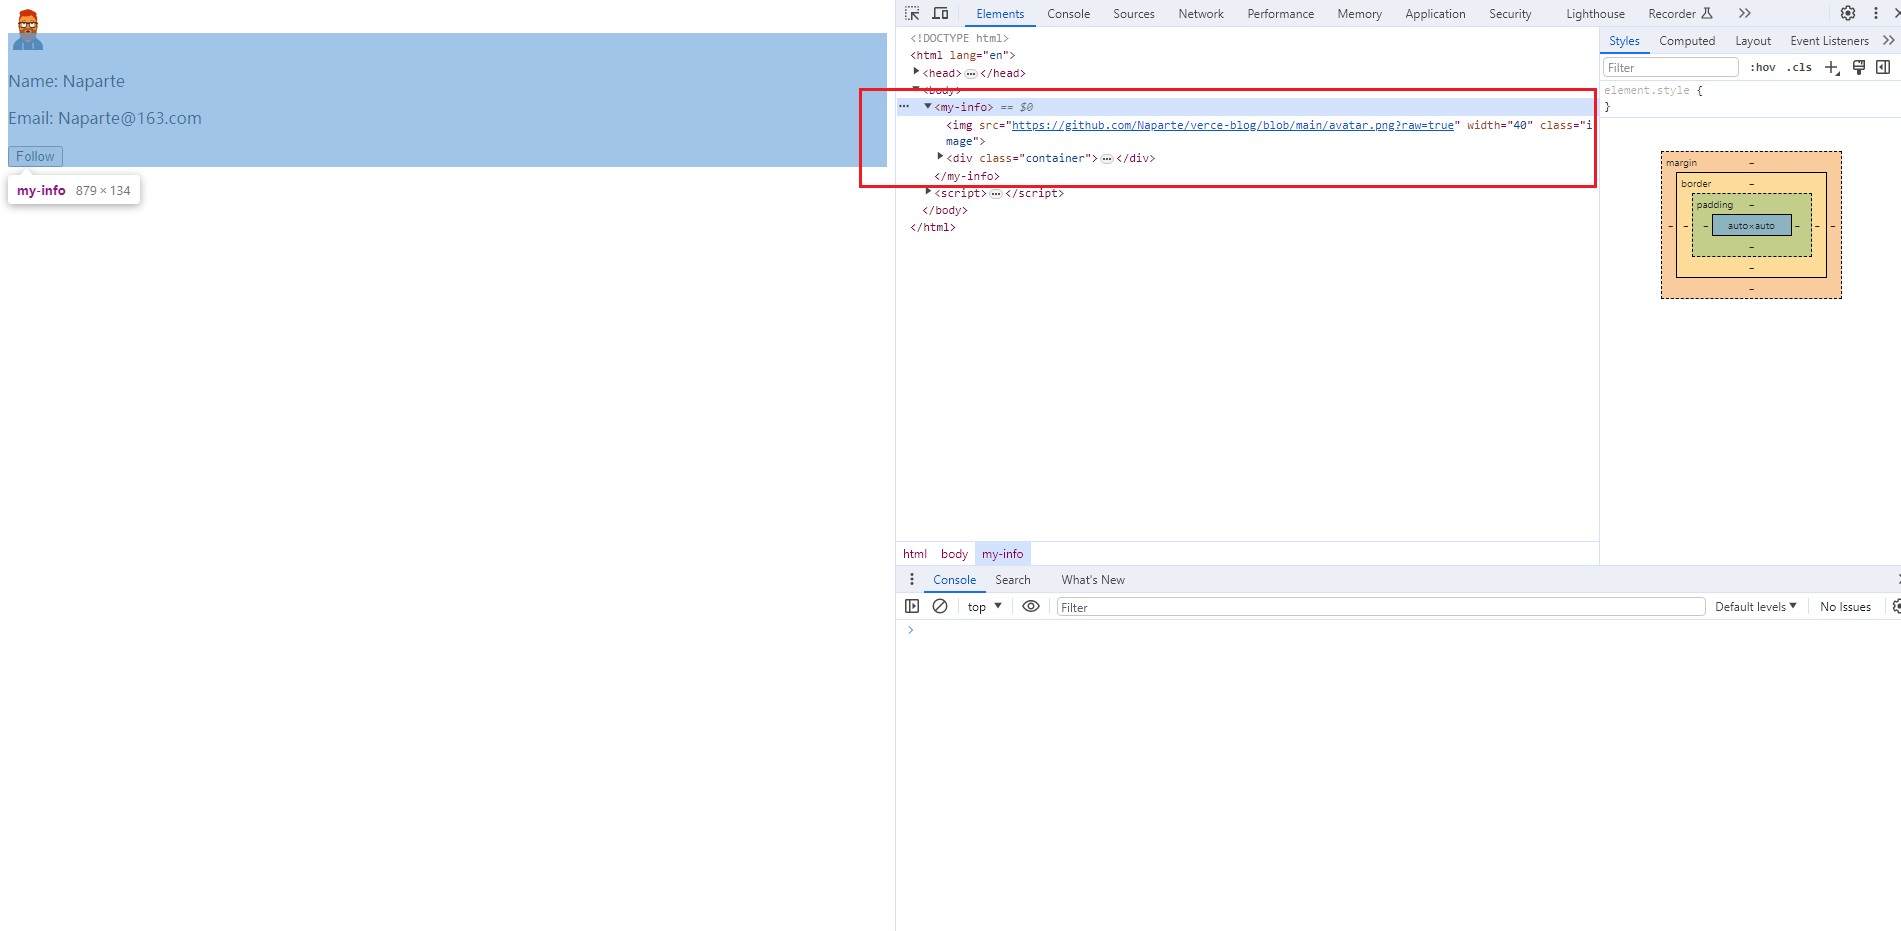Open the rendering emulation paintbrush icon
Viewport: 1901px width, 931px height.
[1858, 67]
